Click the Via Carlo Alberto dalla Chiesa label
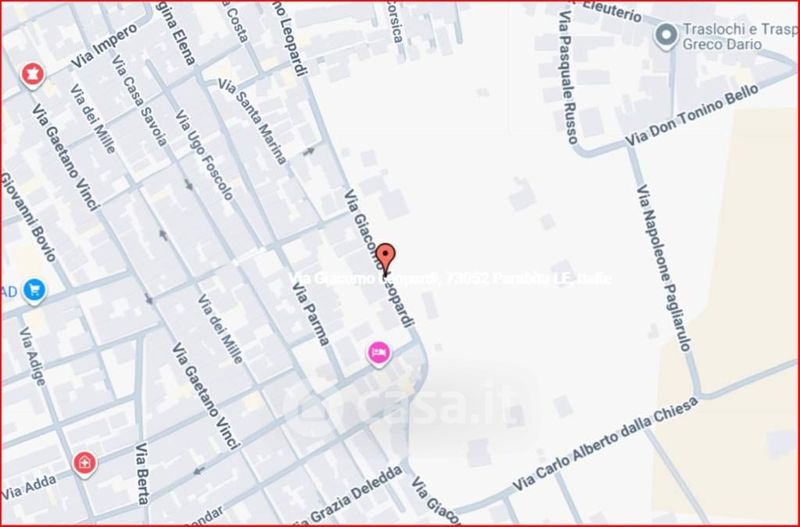800x527 pixels. [605, 445]
